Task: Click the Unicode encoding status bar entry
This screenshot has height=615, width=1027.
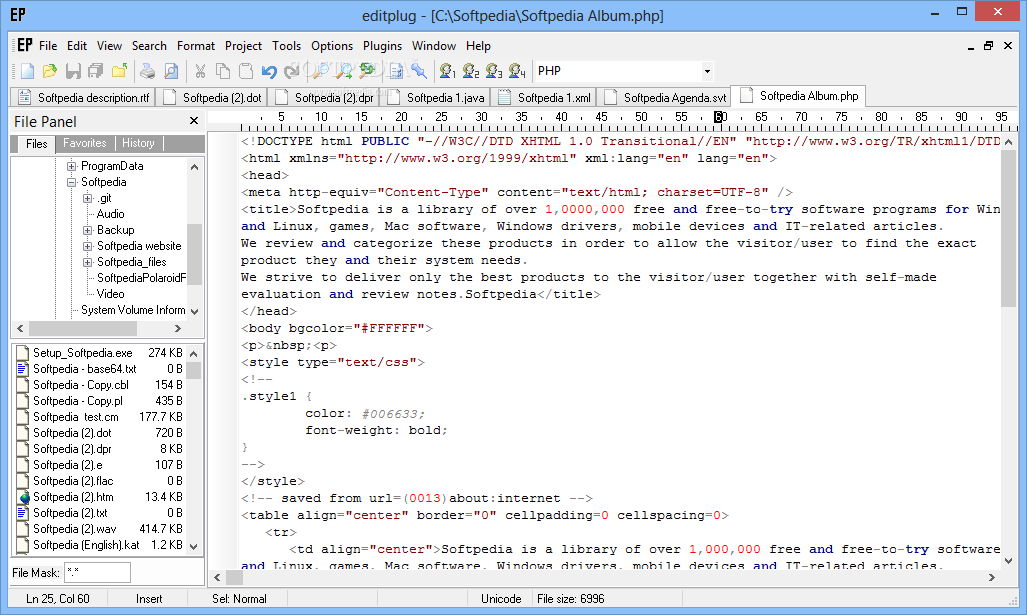Action: click(x=501, y=599)
